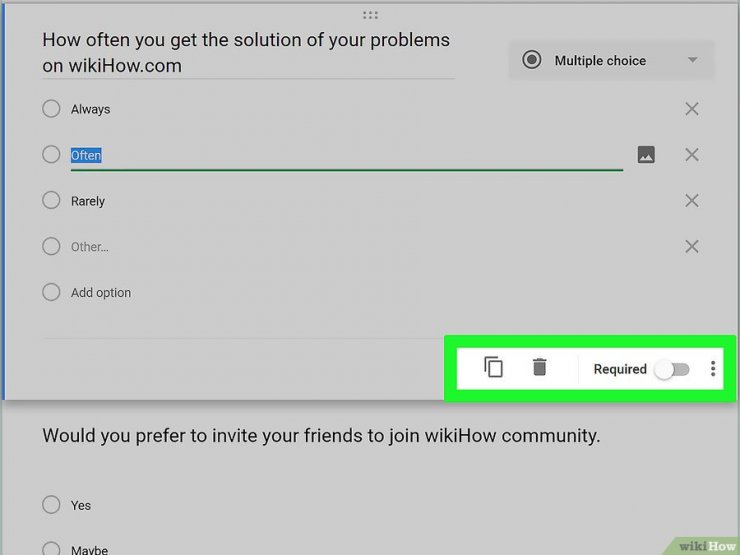
Task: Remove the Always option
Action: click(x=692, y=109)
